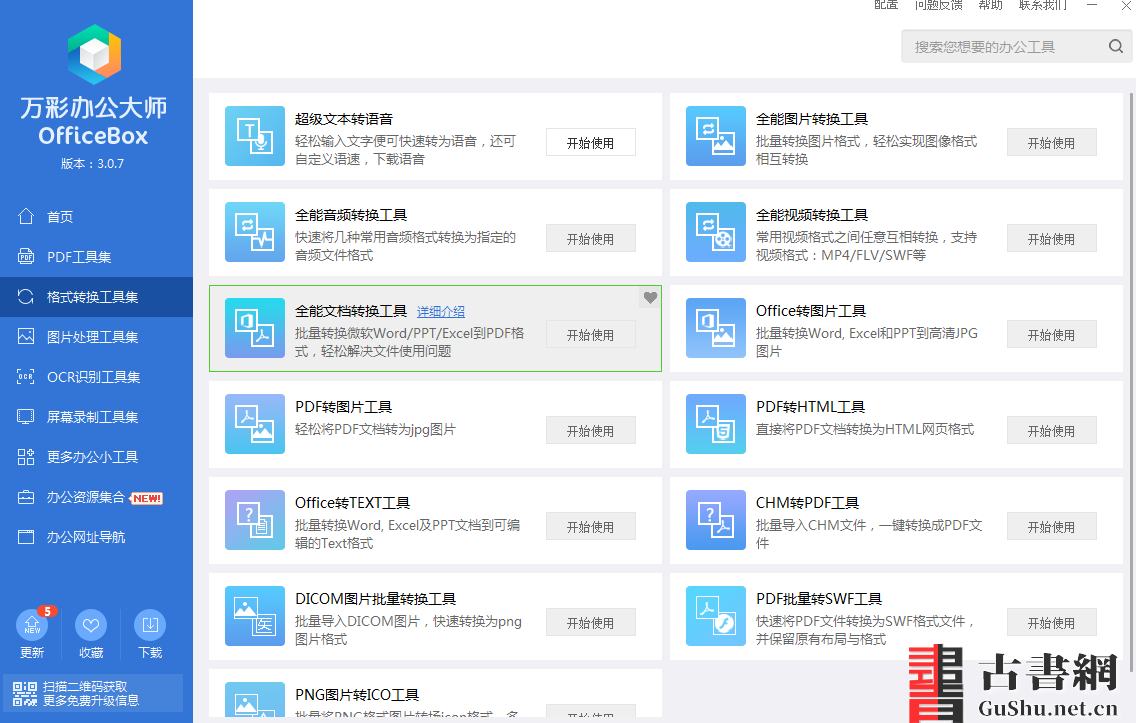Open 详细介绍 link for 全能文档转换工具
Image resolution: width=1136 pixels, height=723 pixels.
point(440,312)
